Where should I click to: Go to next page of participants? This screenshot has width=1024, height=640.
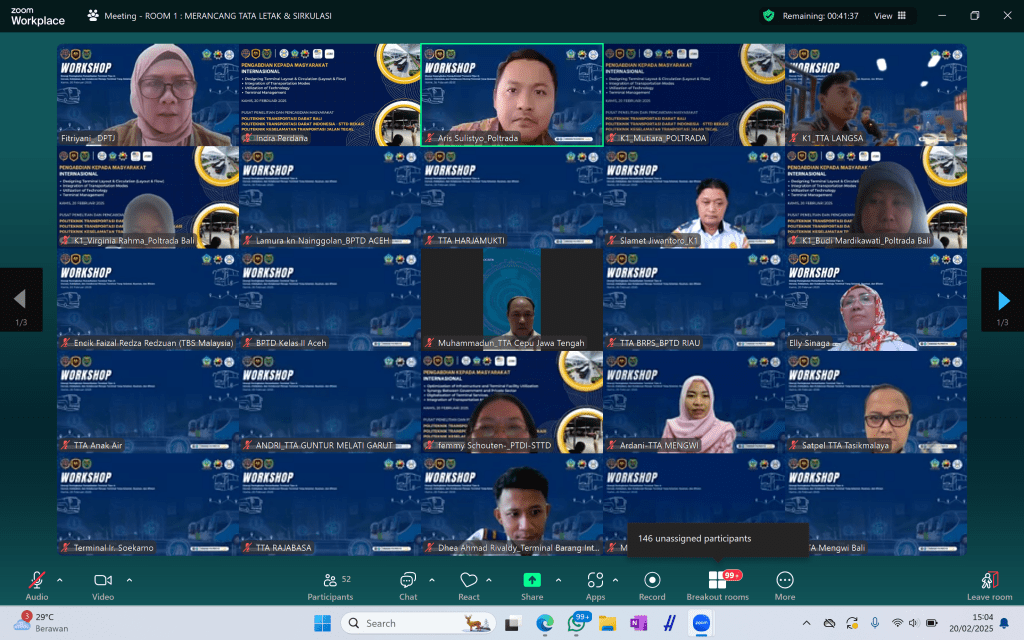click(x=1002, y=300)
